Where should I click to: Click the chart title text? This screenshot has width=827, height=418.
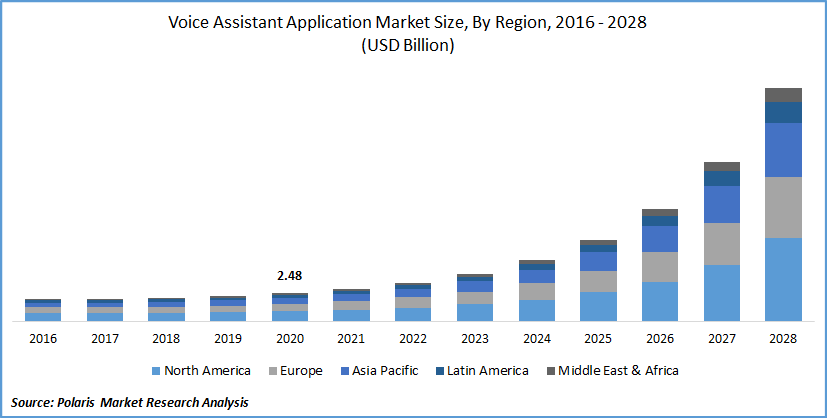point(407,23)
